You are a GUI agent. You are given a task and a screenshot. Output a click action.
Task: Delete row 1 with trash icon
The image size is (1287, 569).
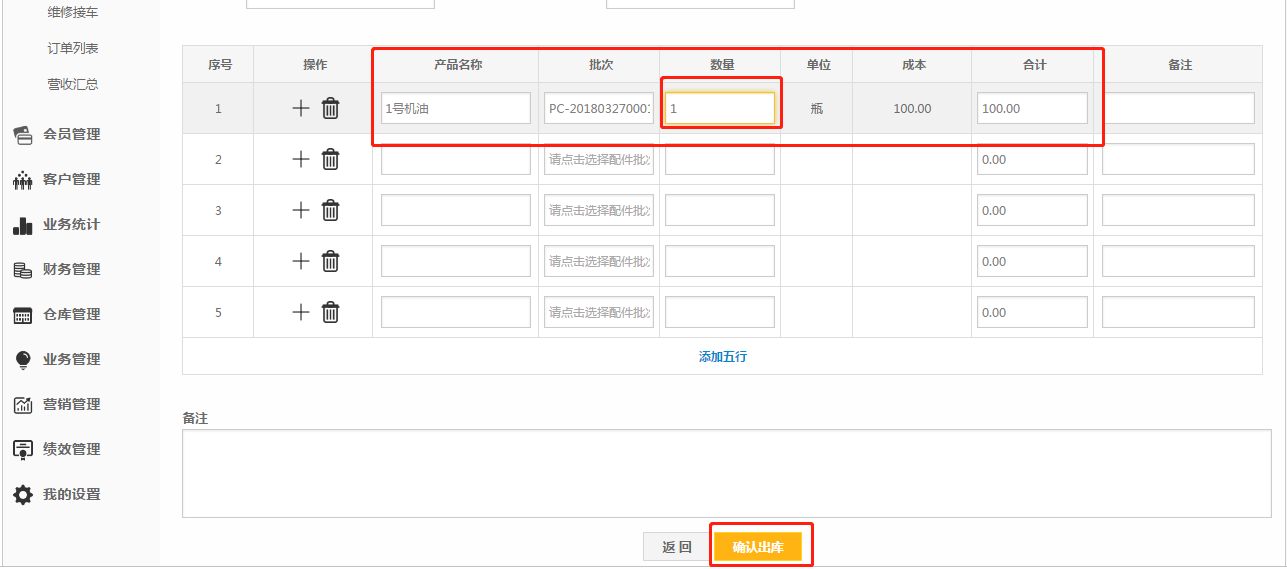[331, 108]
